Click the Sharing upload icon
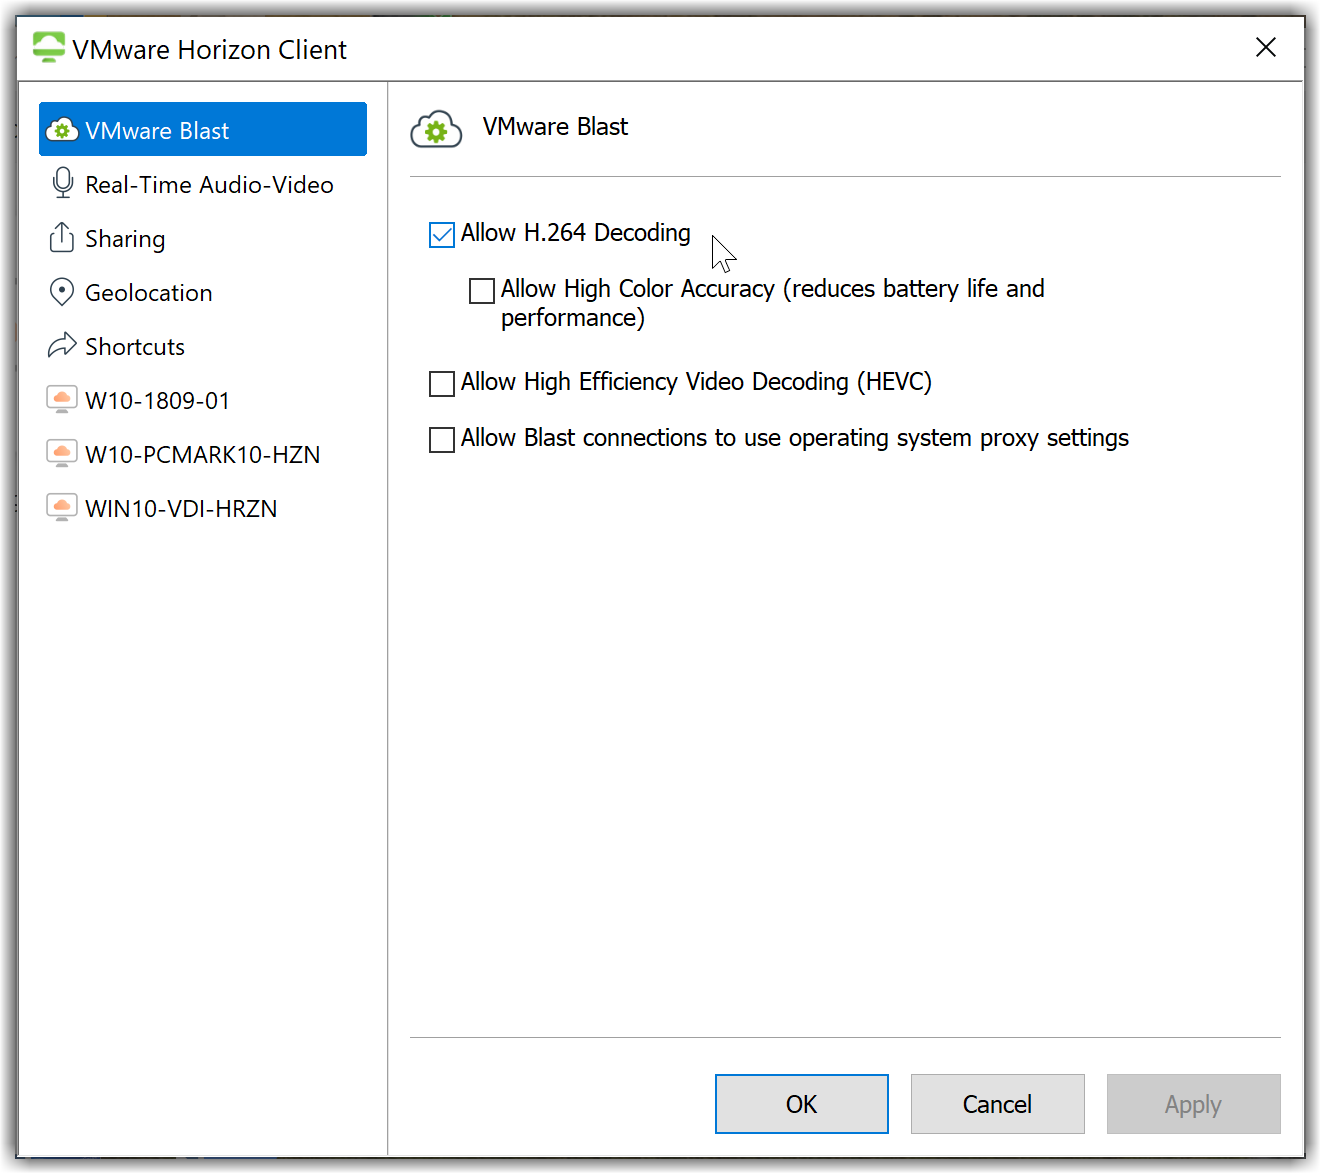The image size is (1321, 1174). 62,238
